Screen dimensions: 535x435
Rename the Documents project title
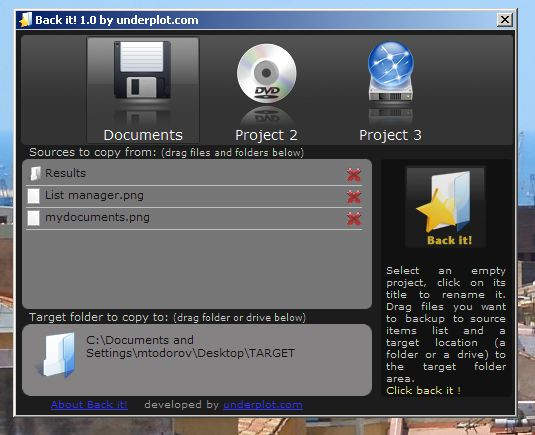[143, 135]
